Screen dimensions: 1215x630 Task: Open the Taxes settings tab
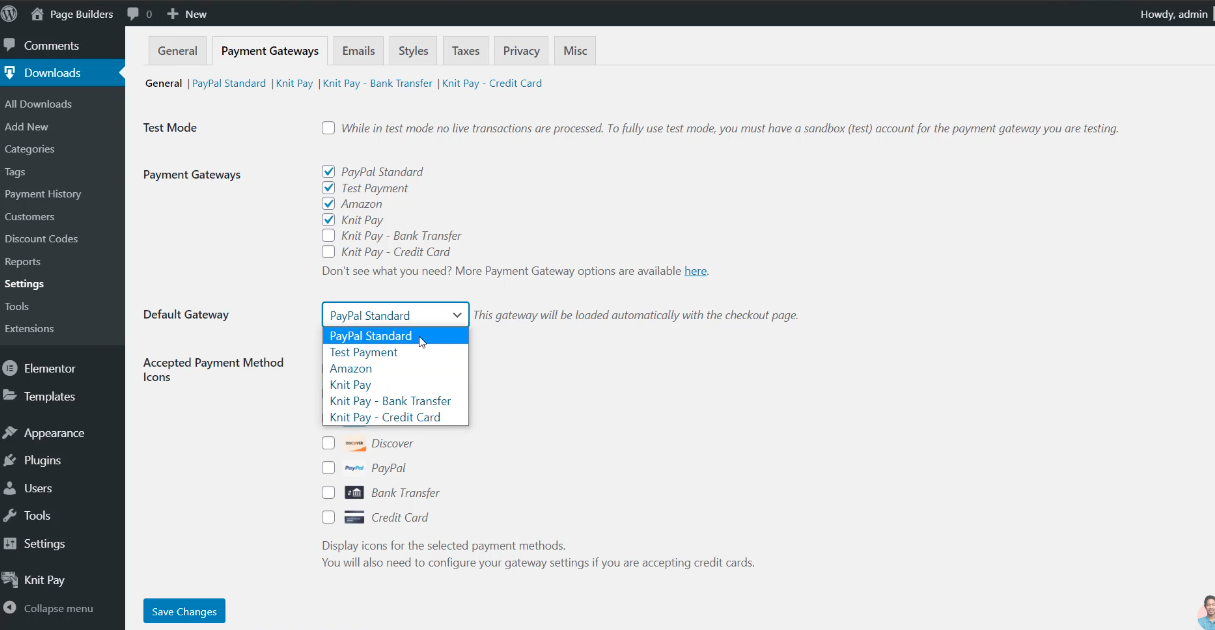click(465, 51)
